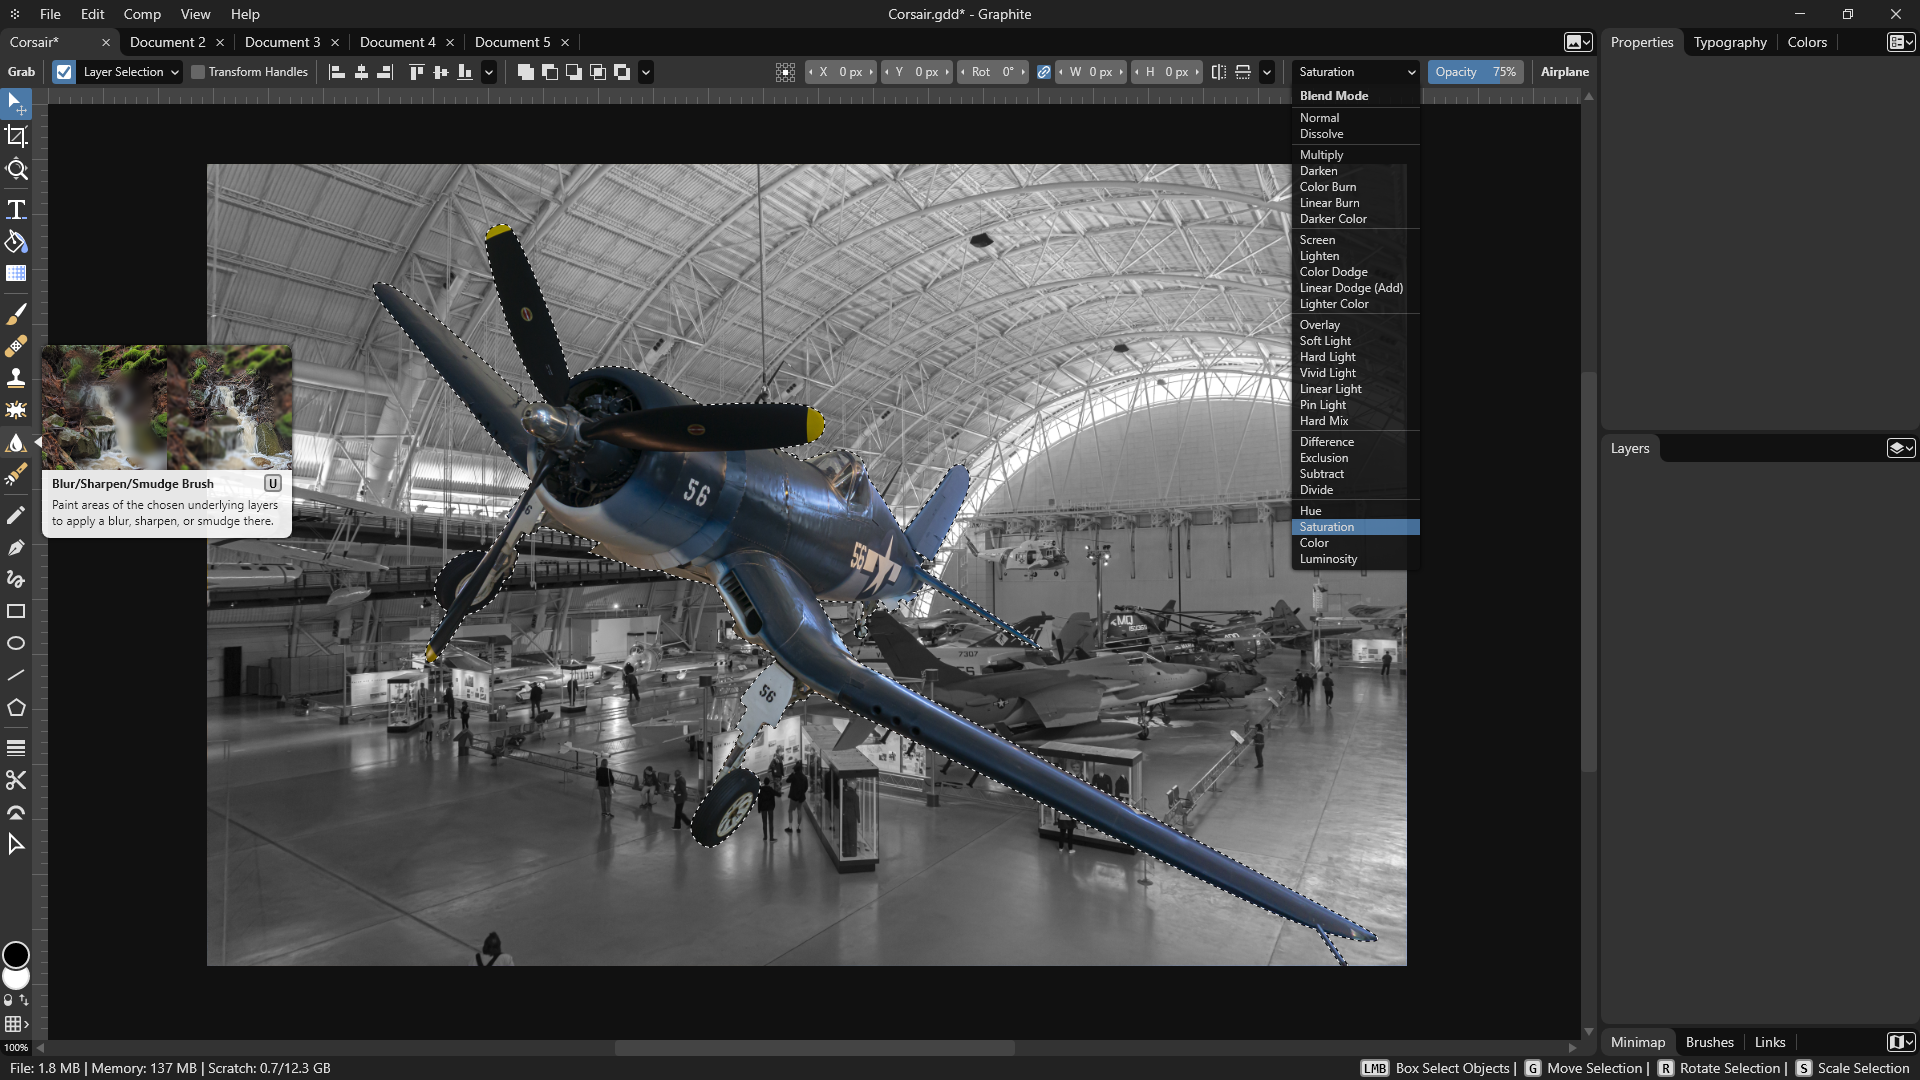This screenshot has height=1080, width=1920.
Task: Open the Comp menu
Action: [142, 14]
